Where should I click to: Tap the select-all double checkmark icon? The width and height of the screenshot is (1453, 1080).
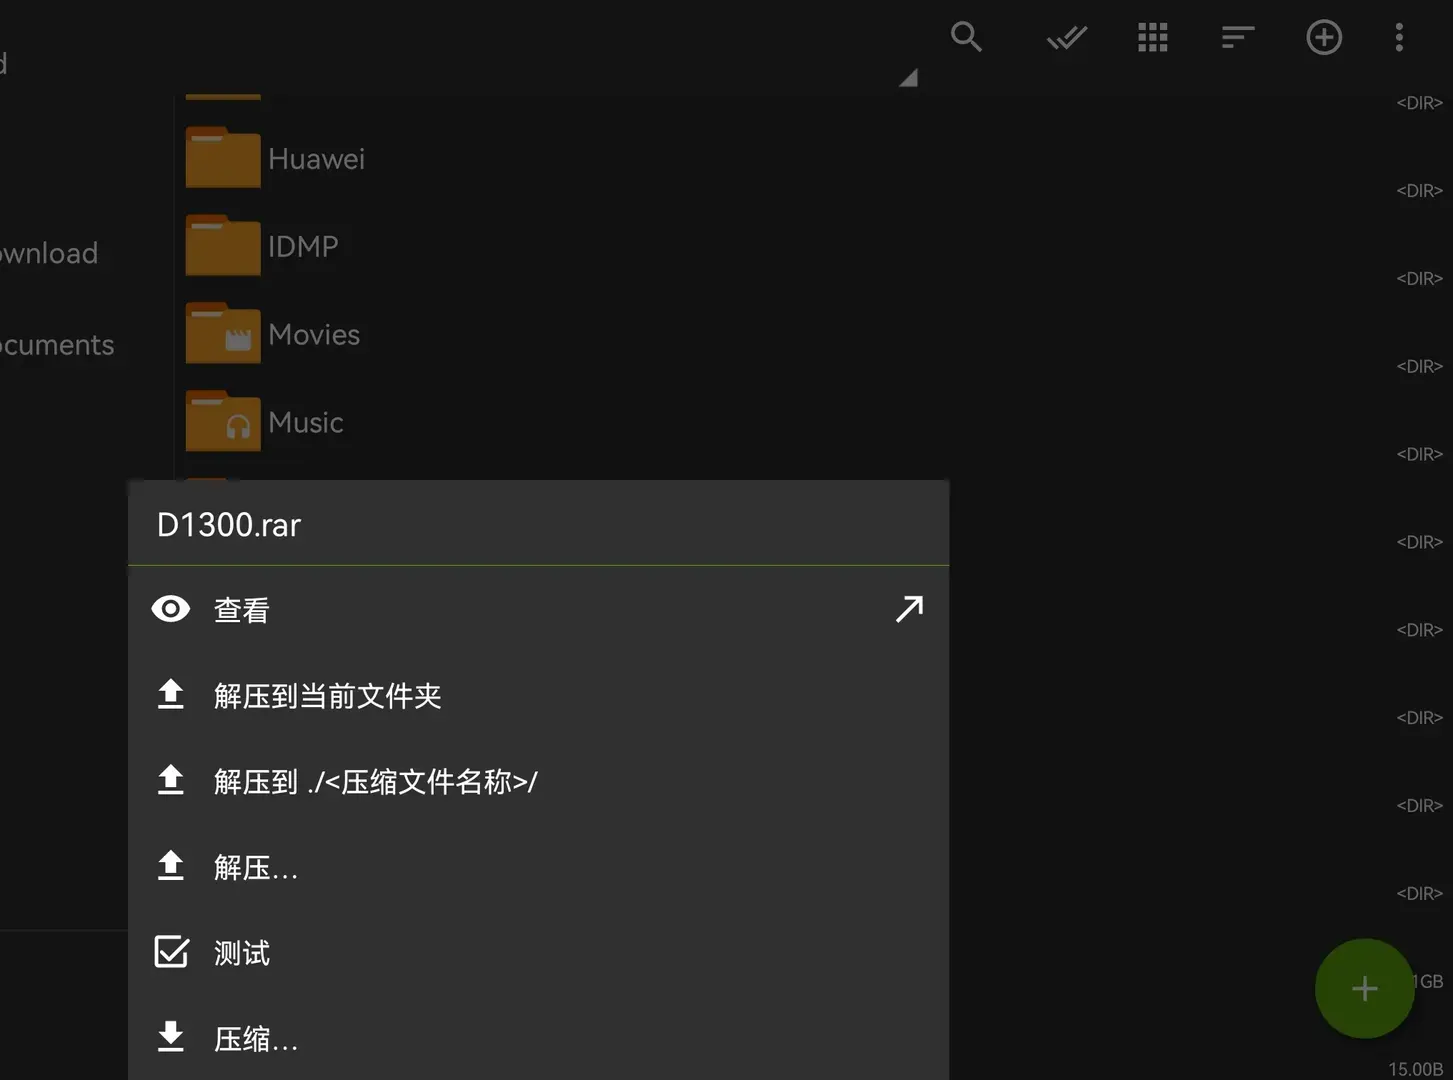click(1066, 38)
